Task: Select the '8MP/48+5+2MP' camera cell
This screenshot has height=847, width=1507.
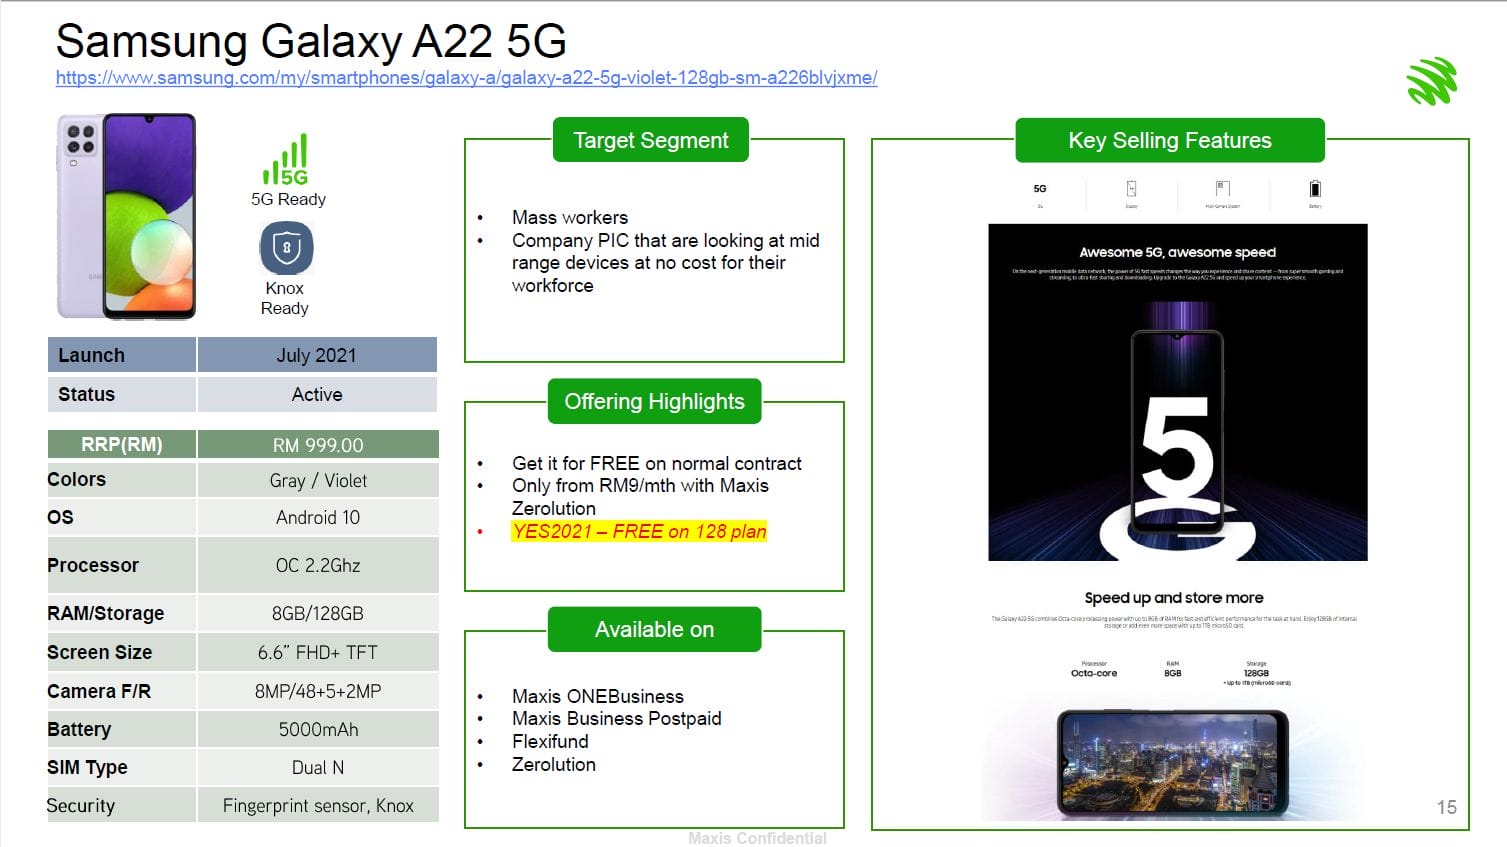Action: coord(317,691)
